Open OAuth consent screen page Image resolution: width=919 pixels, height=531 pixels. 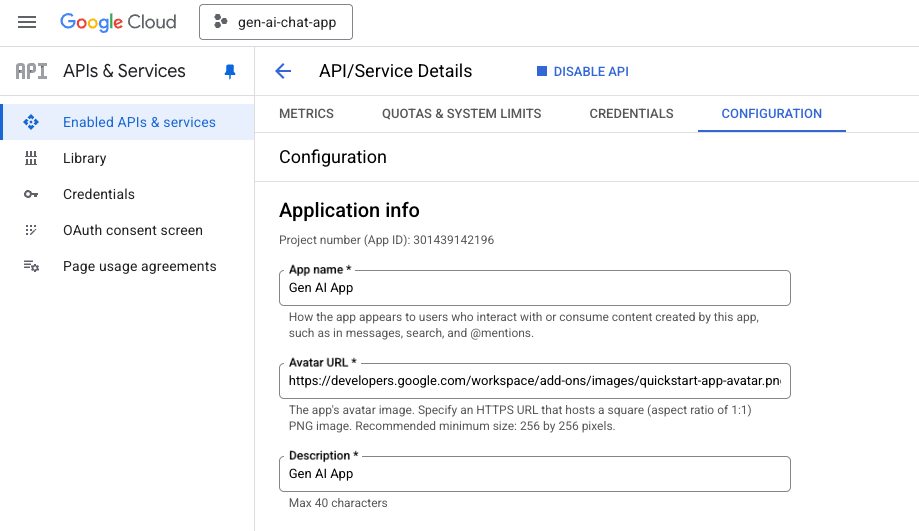(x=132, y=230)
